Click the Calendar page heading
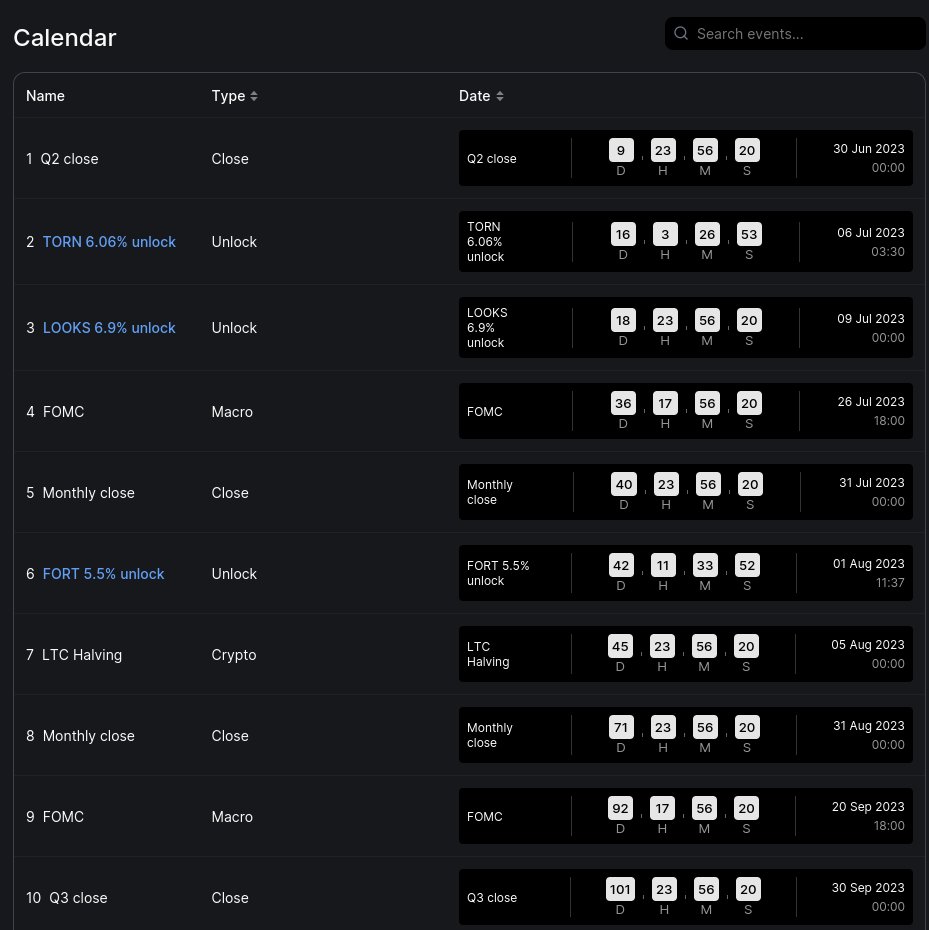 click(65, 38)
